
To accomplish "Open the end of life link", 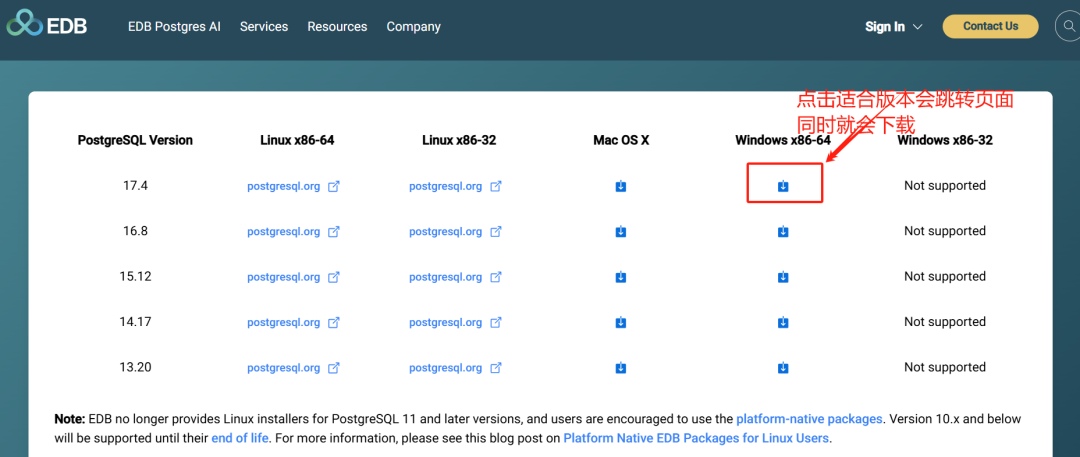I will point(240,438).
